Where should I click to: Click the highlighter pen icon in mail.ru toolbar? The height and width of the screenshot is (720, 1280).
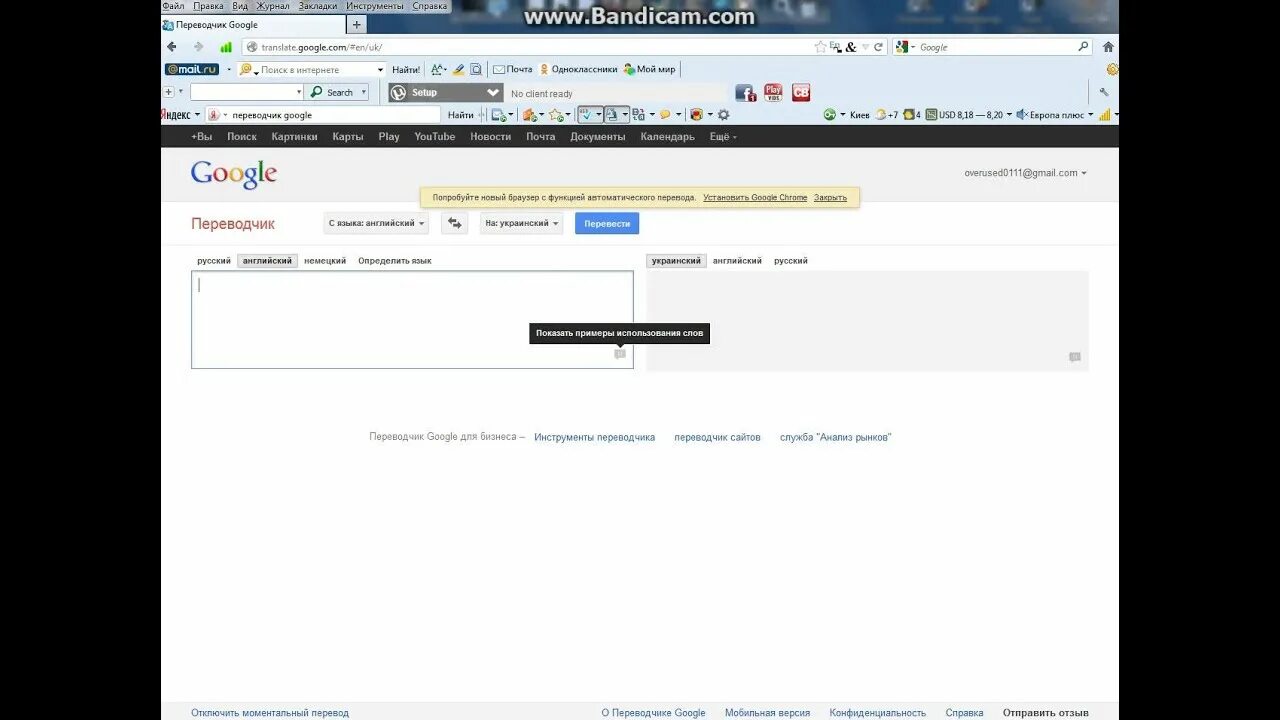458,69
